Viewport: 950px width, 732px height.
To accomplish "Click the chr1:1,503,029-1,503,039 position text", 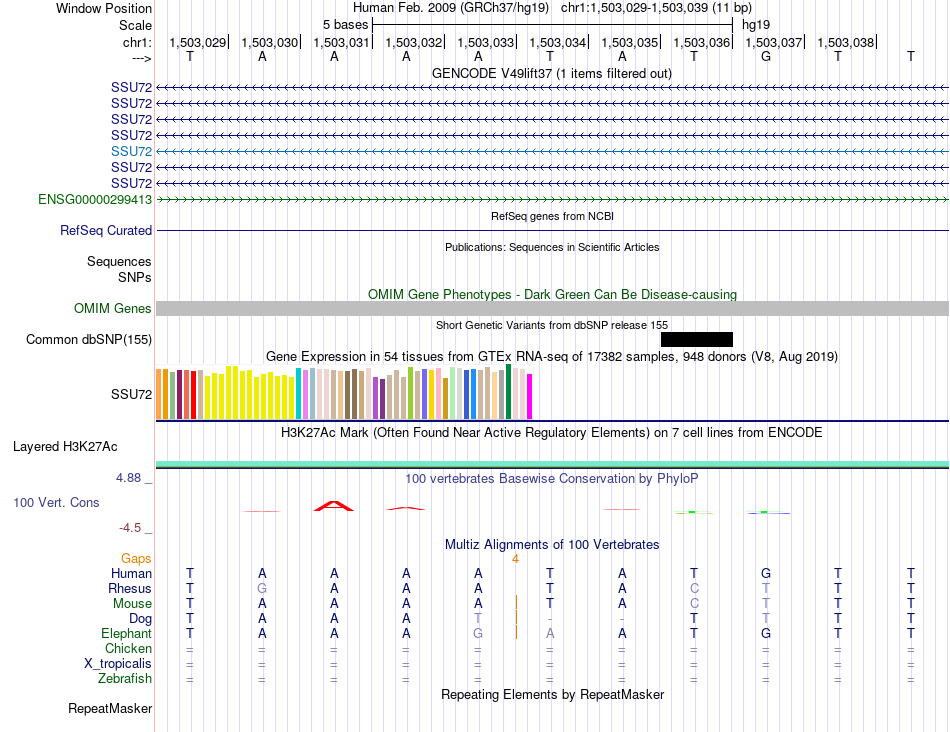I will point(657,8).
